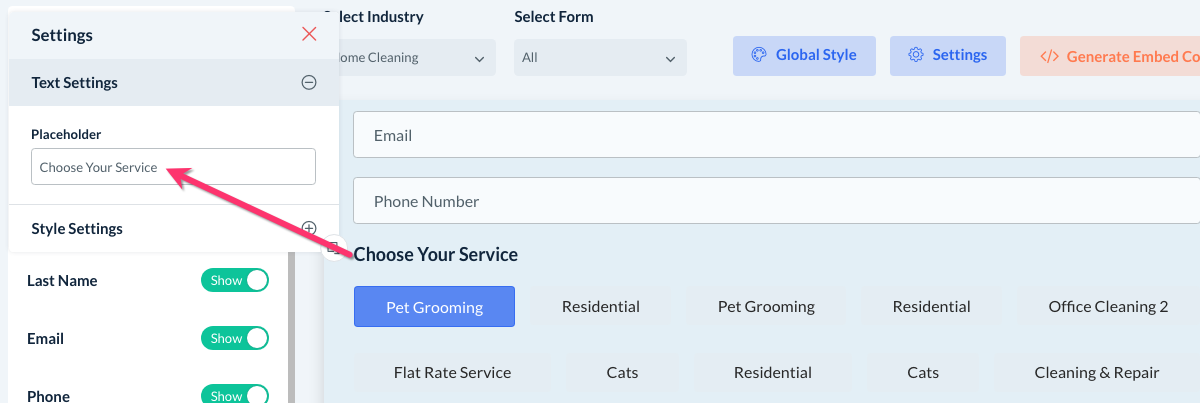This screenshot has height=403, width=1200.
Task: Toggle the Email field Show switch
Action: 235,339
